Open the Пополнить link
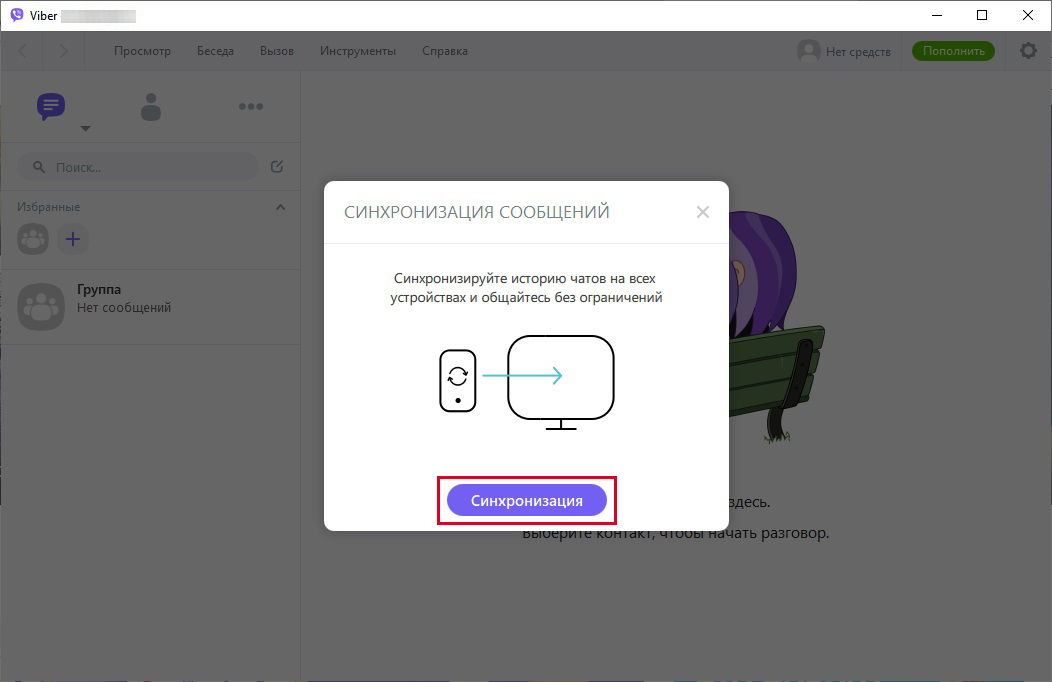Viewport: 1052px width, 682px height. point(952,50)
